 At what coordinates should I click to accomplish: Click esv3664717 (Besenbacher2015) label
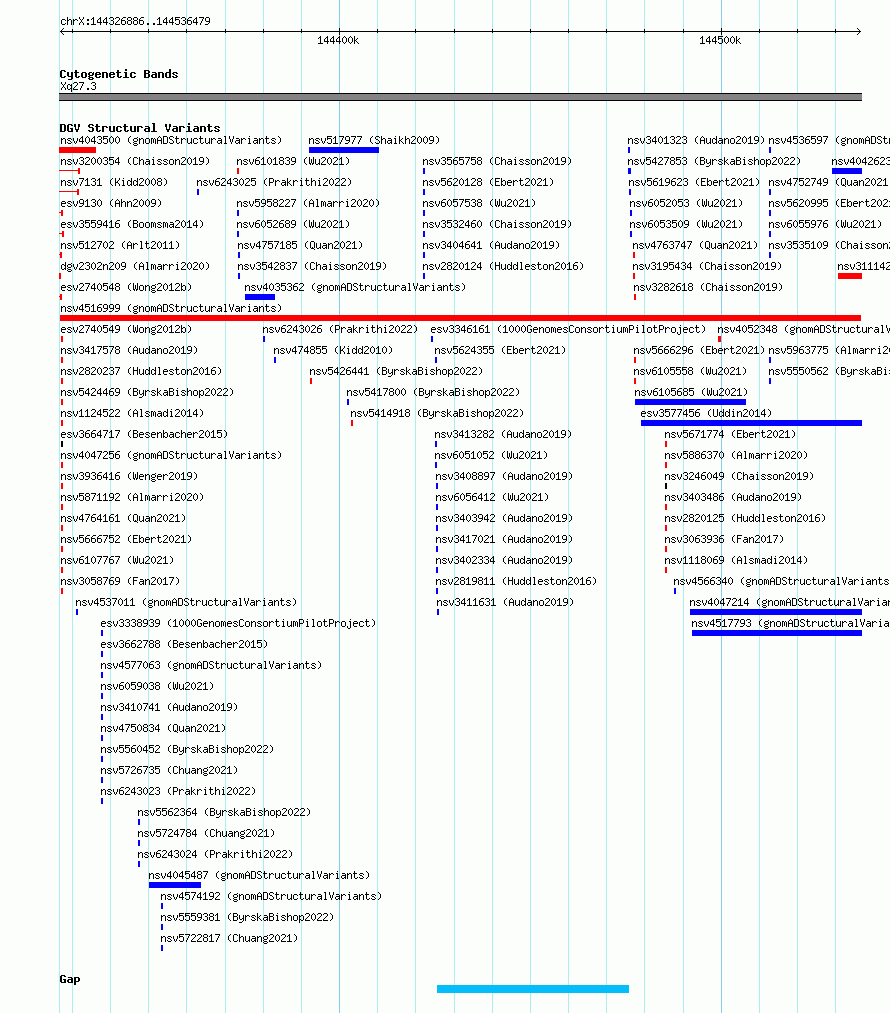(144, 434)
